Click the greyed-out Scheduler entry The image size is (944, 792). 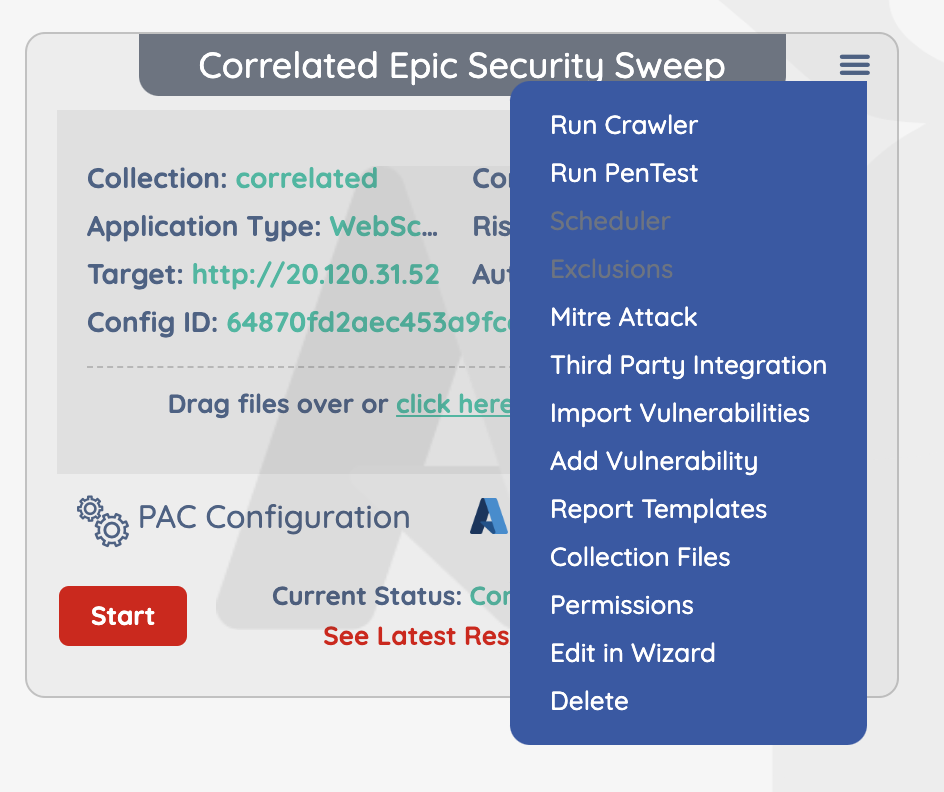pyautogui.click(x=610, y=221)
